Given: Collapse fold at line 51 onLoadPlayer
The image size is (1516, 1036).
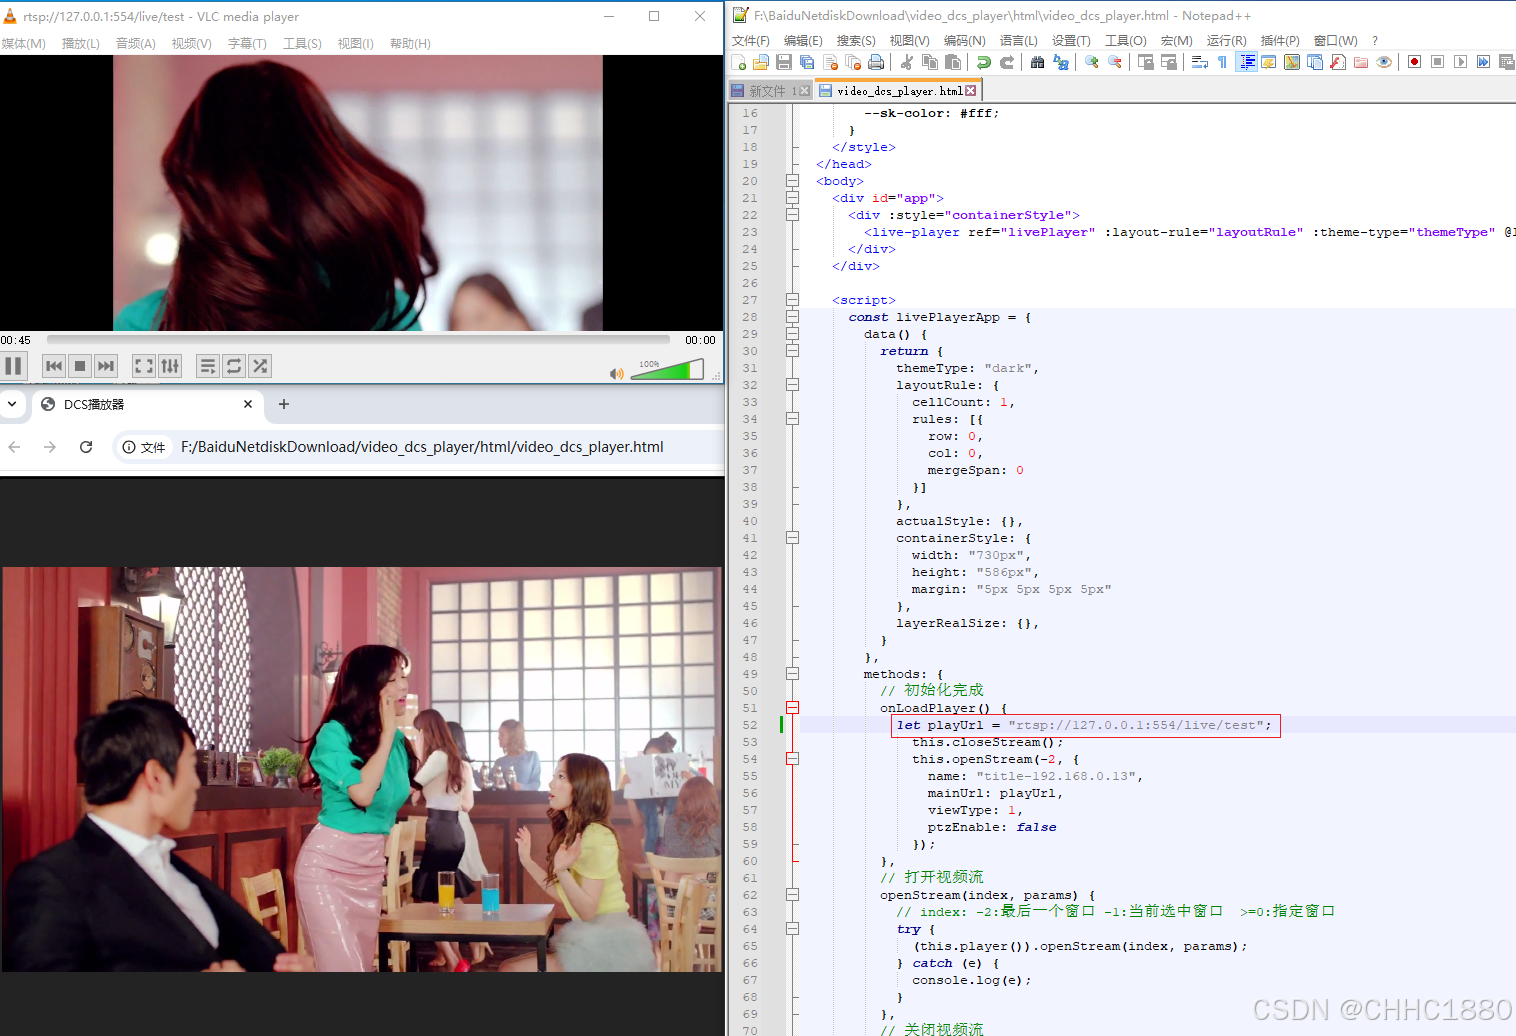Looking at the screenshot, I should click(792, 708).
